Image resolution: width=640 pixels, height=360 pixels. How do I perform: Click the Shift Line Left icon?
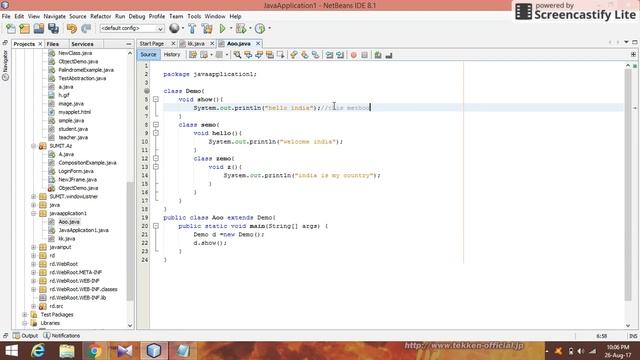point(329,55)
